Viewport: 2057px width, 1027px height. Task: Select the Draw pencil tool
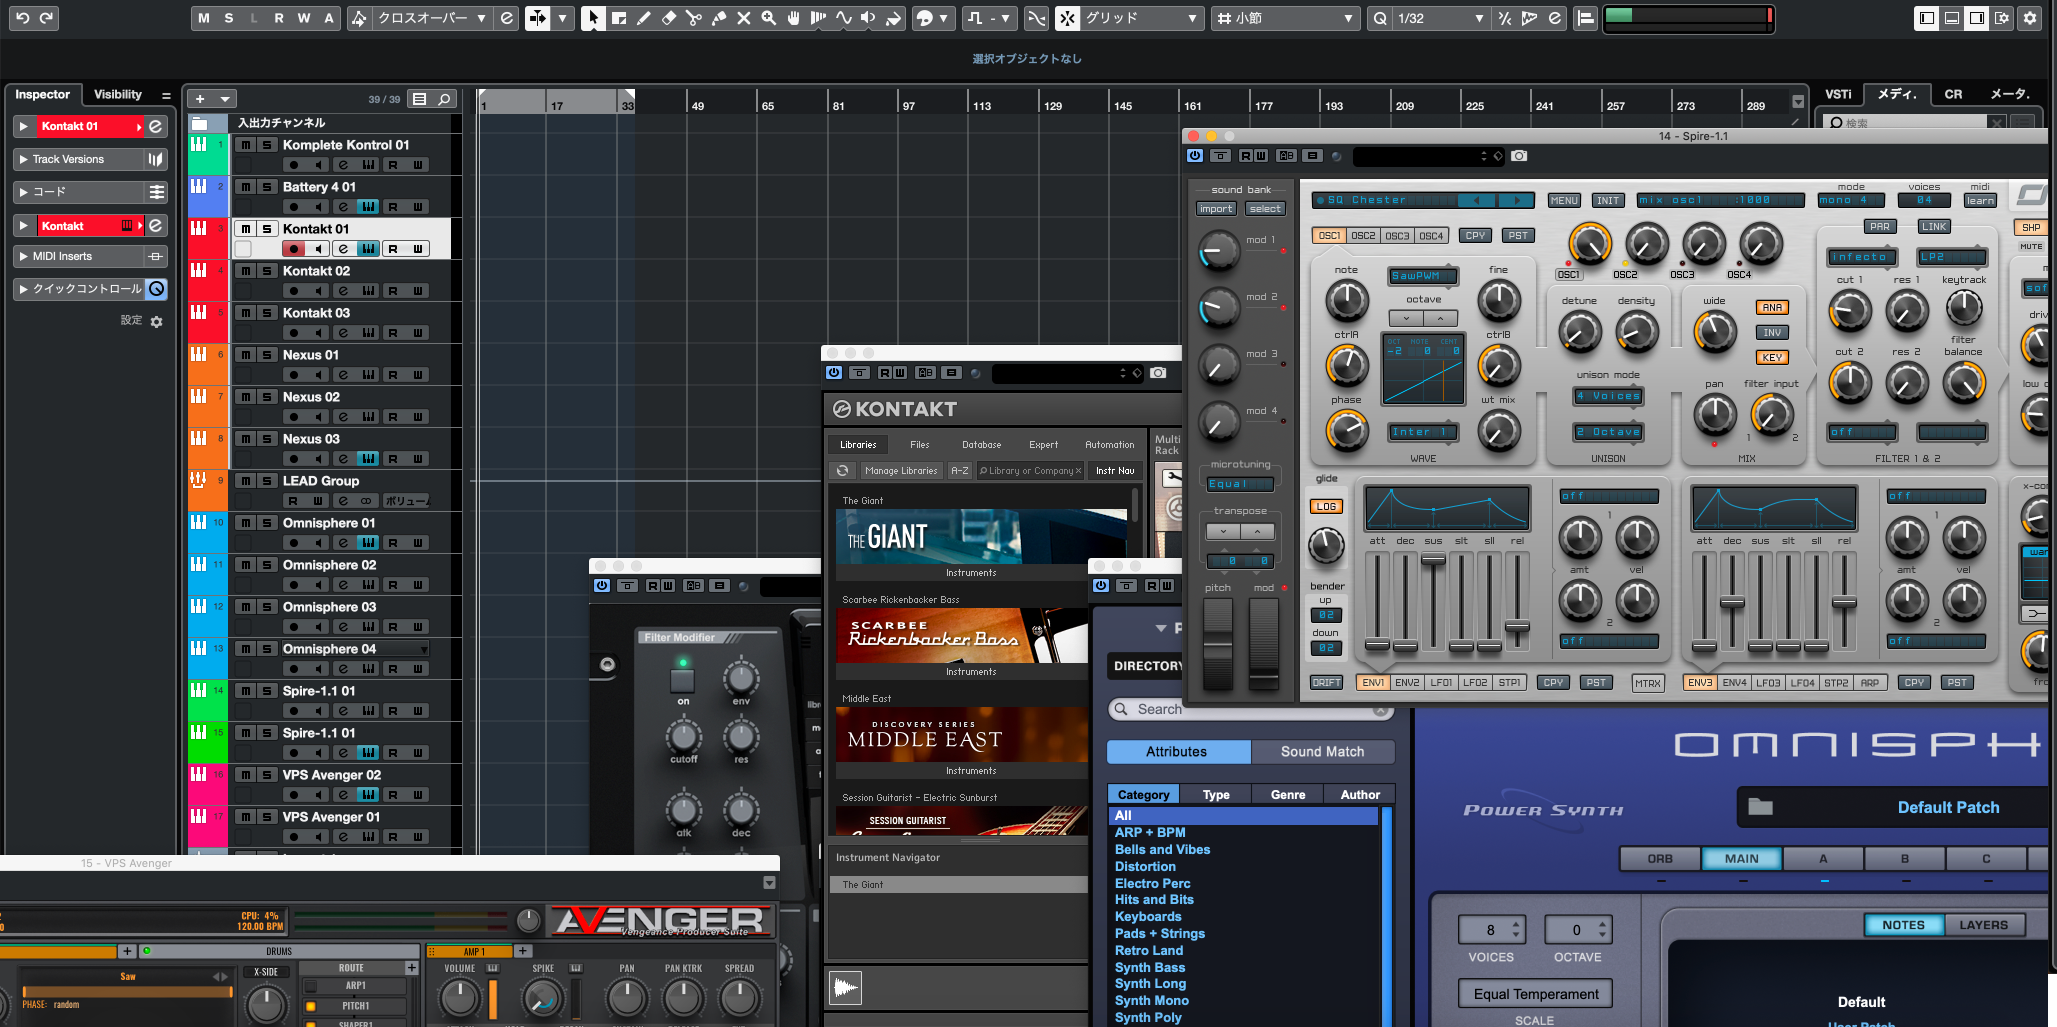click(644, 18)
